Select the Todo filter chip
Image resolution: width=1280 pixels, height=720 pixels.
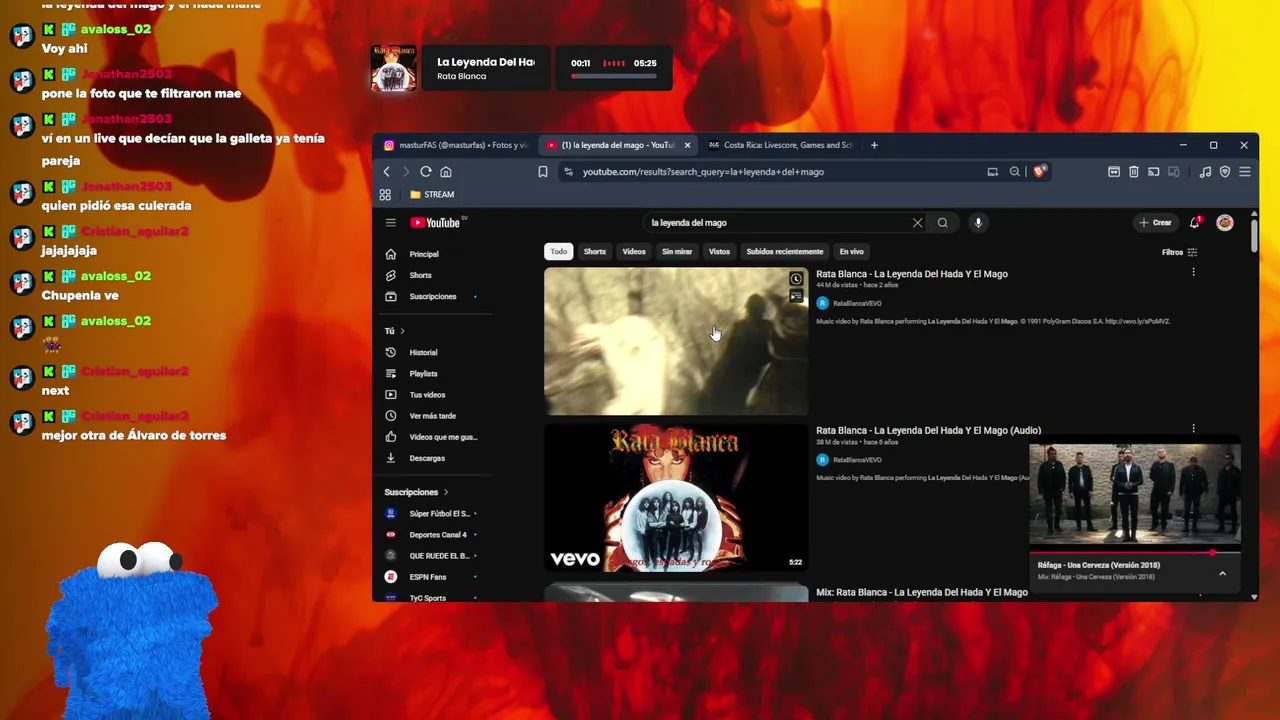559,252
